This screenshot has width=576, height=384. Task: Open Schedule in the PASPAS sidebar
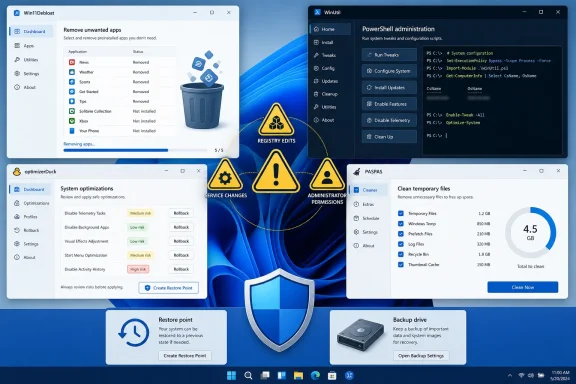click(x=367, y=218)
